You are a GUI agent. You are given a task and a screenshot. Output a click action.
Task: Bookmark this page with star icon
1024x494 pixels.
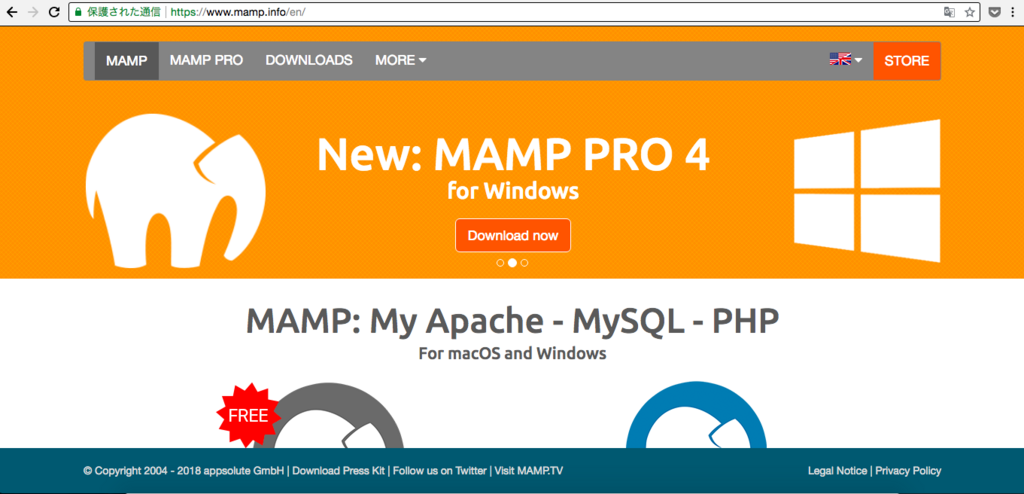click(970, 12)
